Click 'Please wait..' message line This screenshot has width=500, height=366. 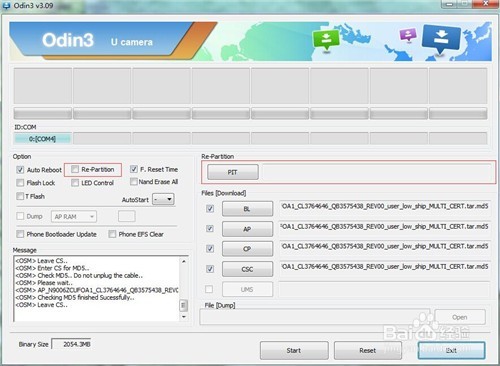(x=44, y=283)
